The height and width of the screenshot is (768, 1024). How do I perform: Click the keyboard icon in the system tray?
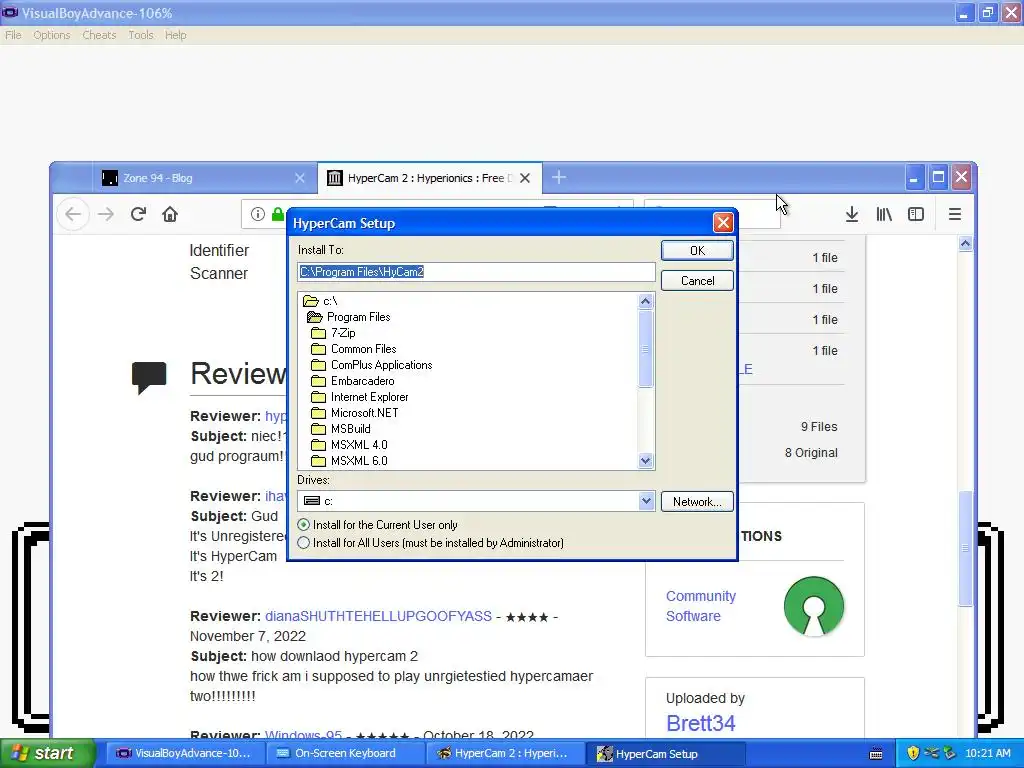[x=876, y=754]
